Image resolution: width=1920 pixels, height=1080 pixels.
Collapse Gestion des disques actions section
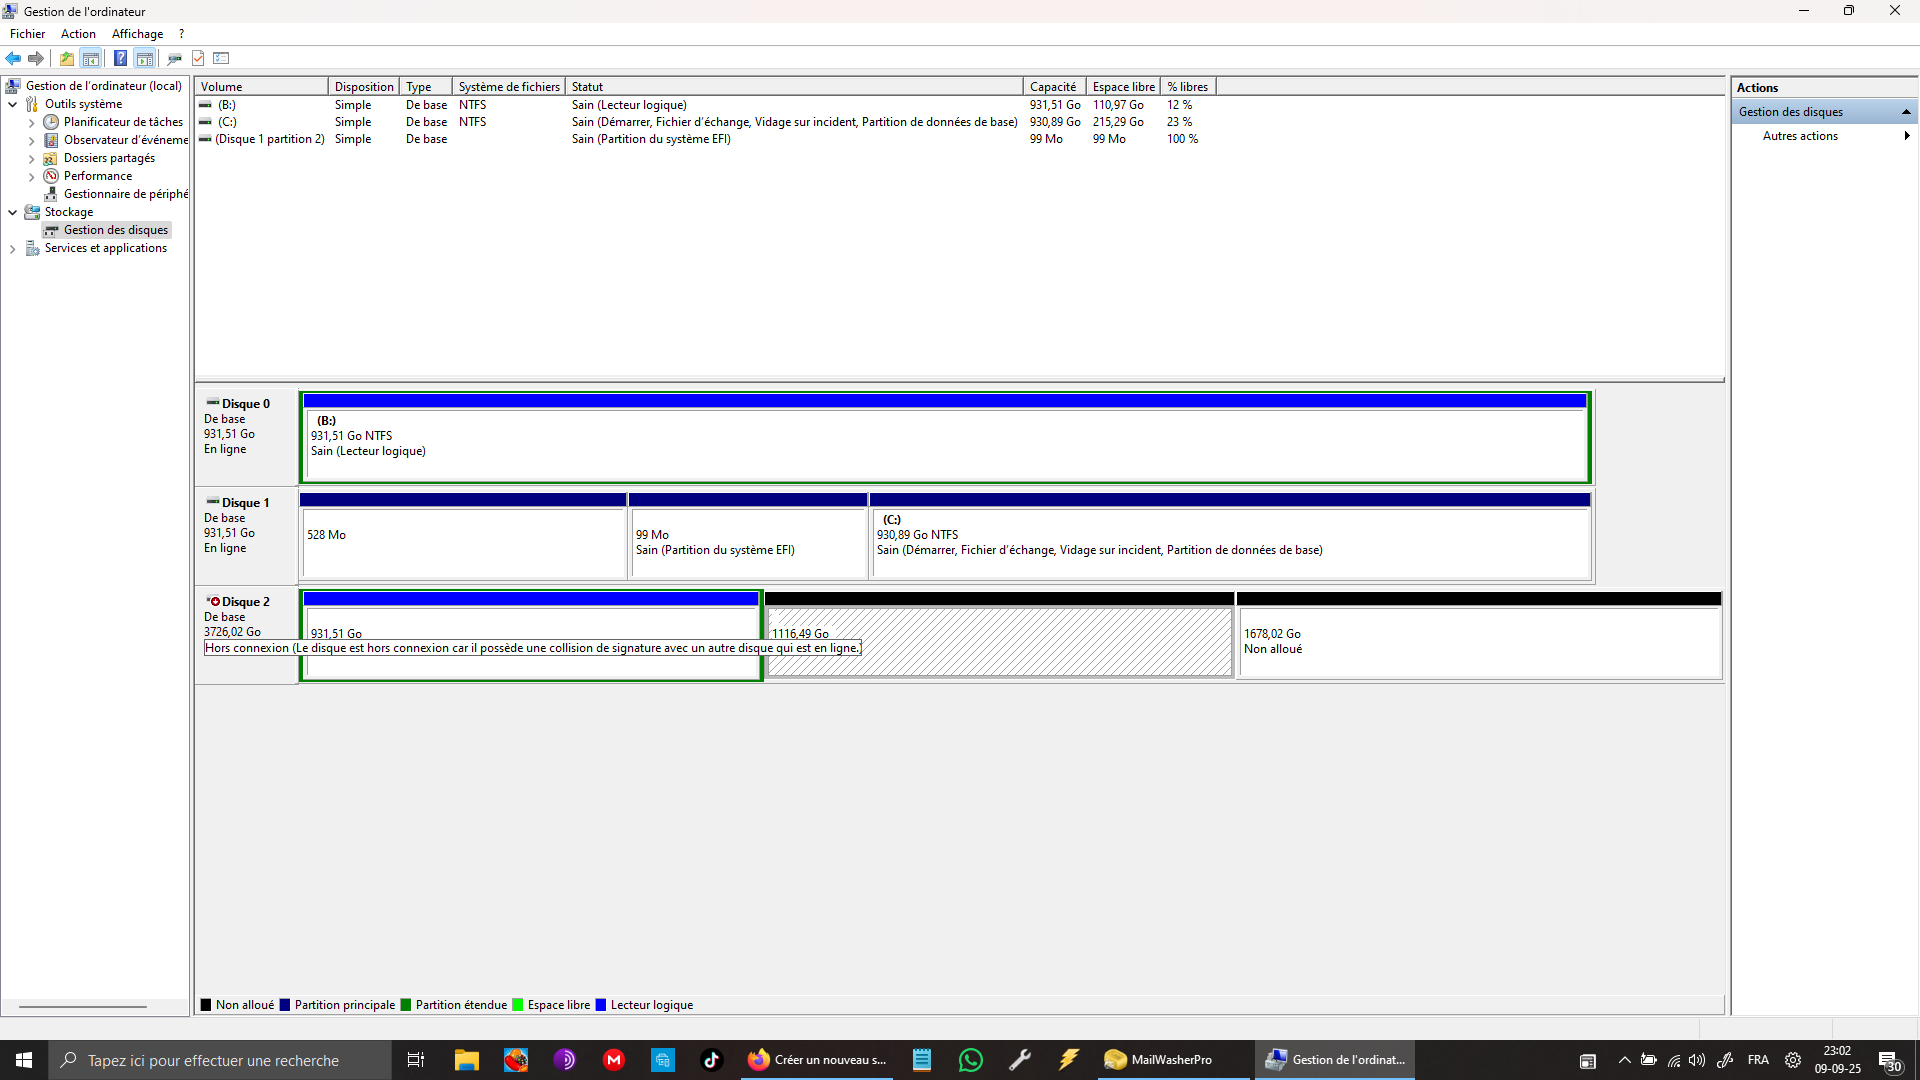tap(1906, 112)
